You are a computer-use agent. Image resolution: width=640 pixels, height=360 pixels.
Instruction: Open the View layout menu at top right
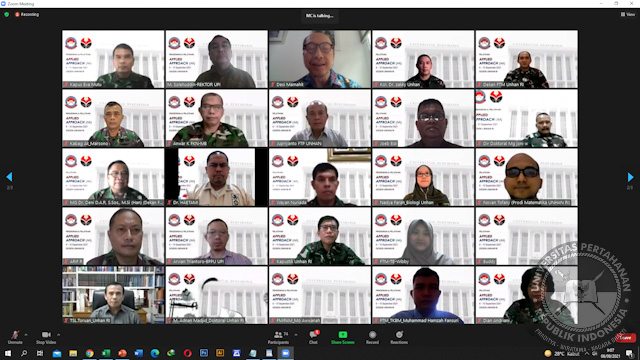tap(628, 14)
